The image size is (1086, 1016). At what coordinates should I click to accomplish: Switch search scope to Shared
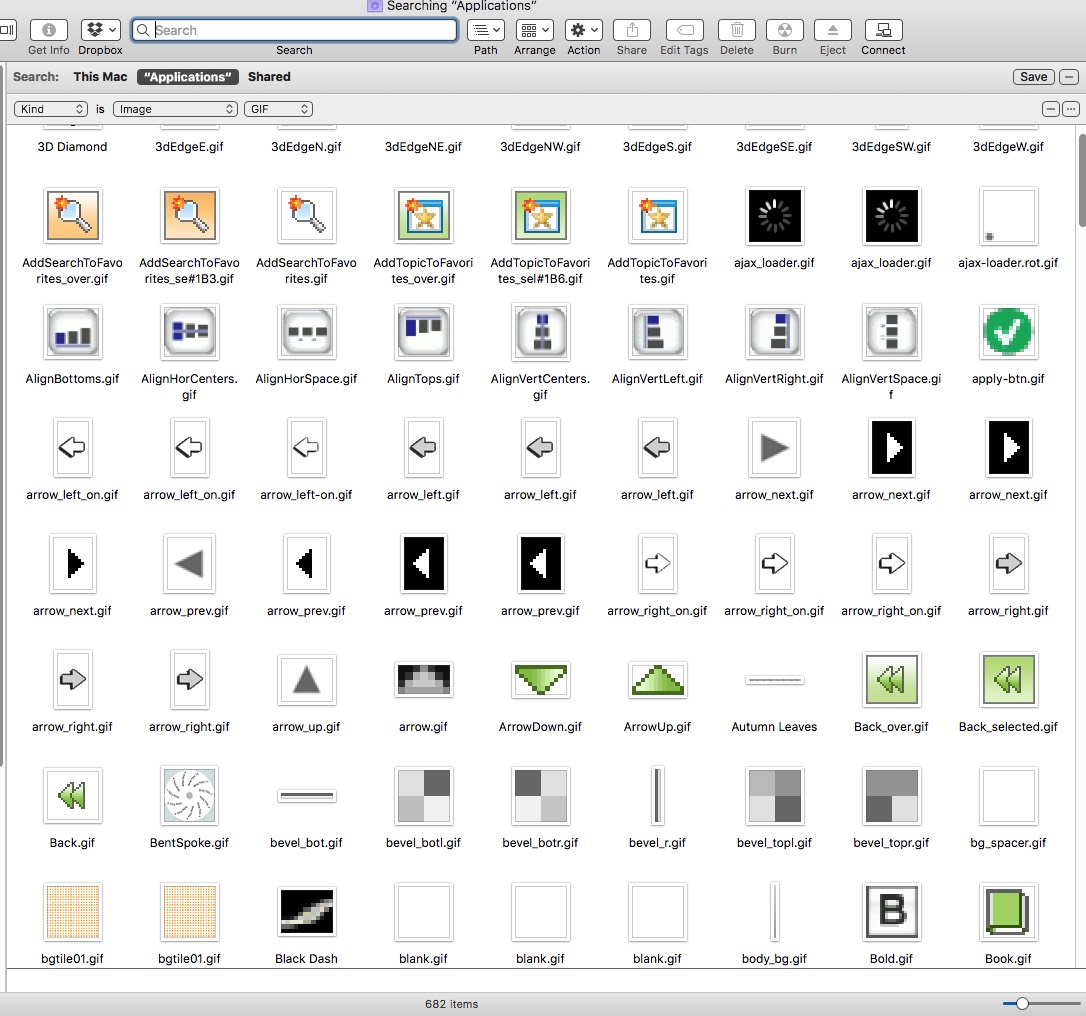pos(269,77)
